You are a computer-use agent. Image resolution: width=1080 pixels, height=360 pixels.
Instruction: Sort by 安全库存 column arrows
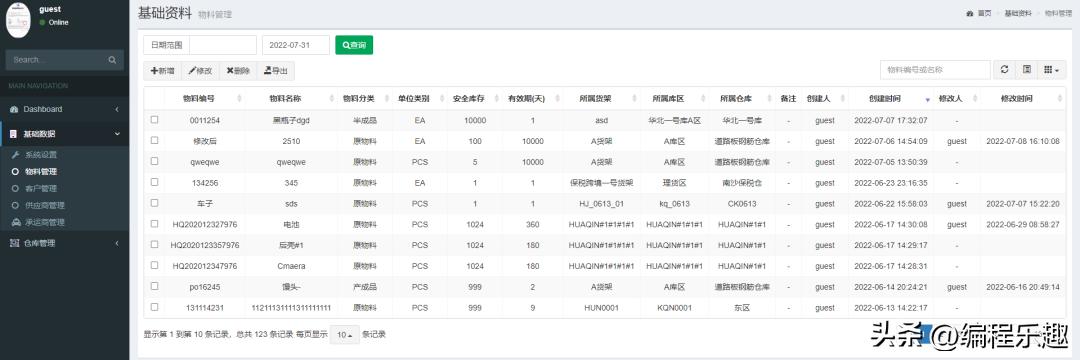click(496, 99)
